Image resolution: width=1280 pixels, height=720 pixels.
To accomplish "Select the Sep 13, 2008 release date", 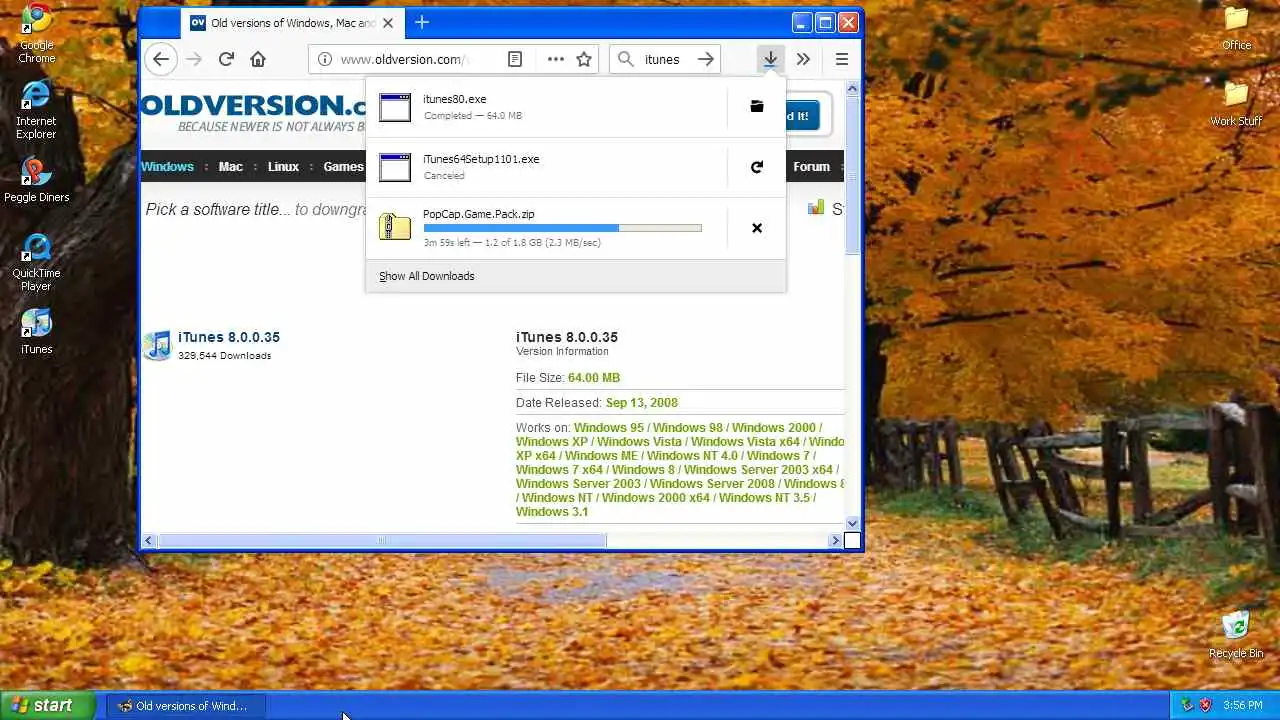I will coord(642,403).
